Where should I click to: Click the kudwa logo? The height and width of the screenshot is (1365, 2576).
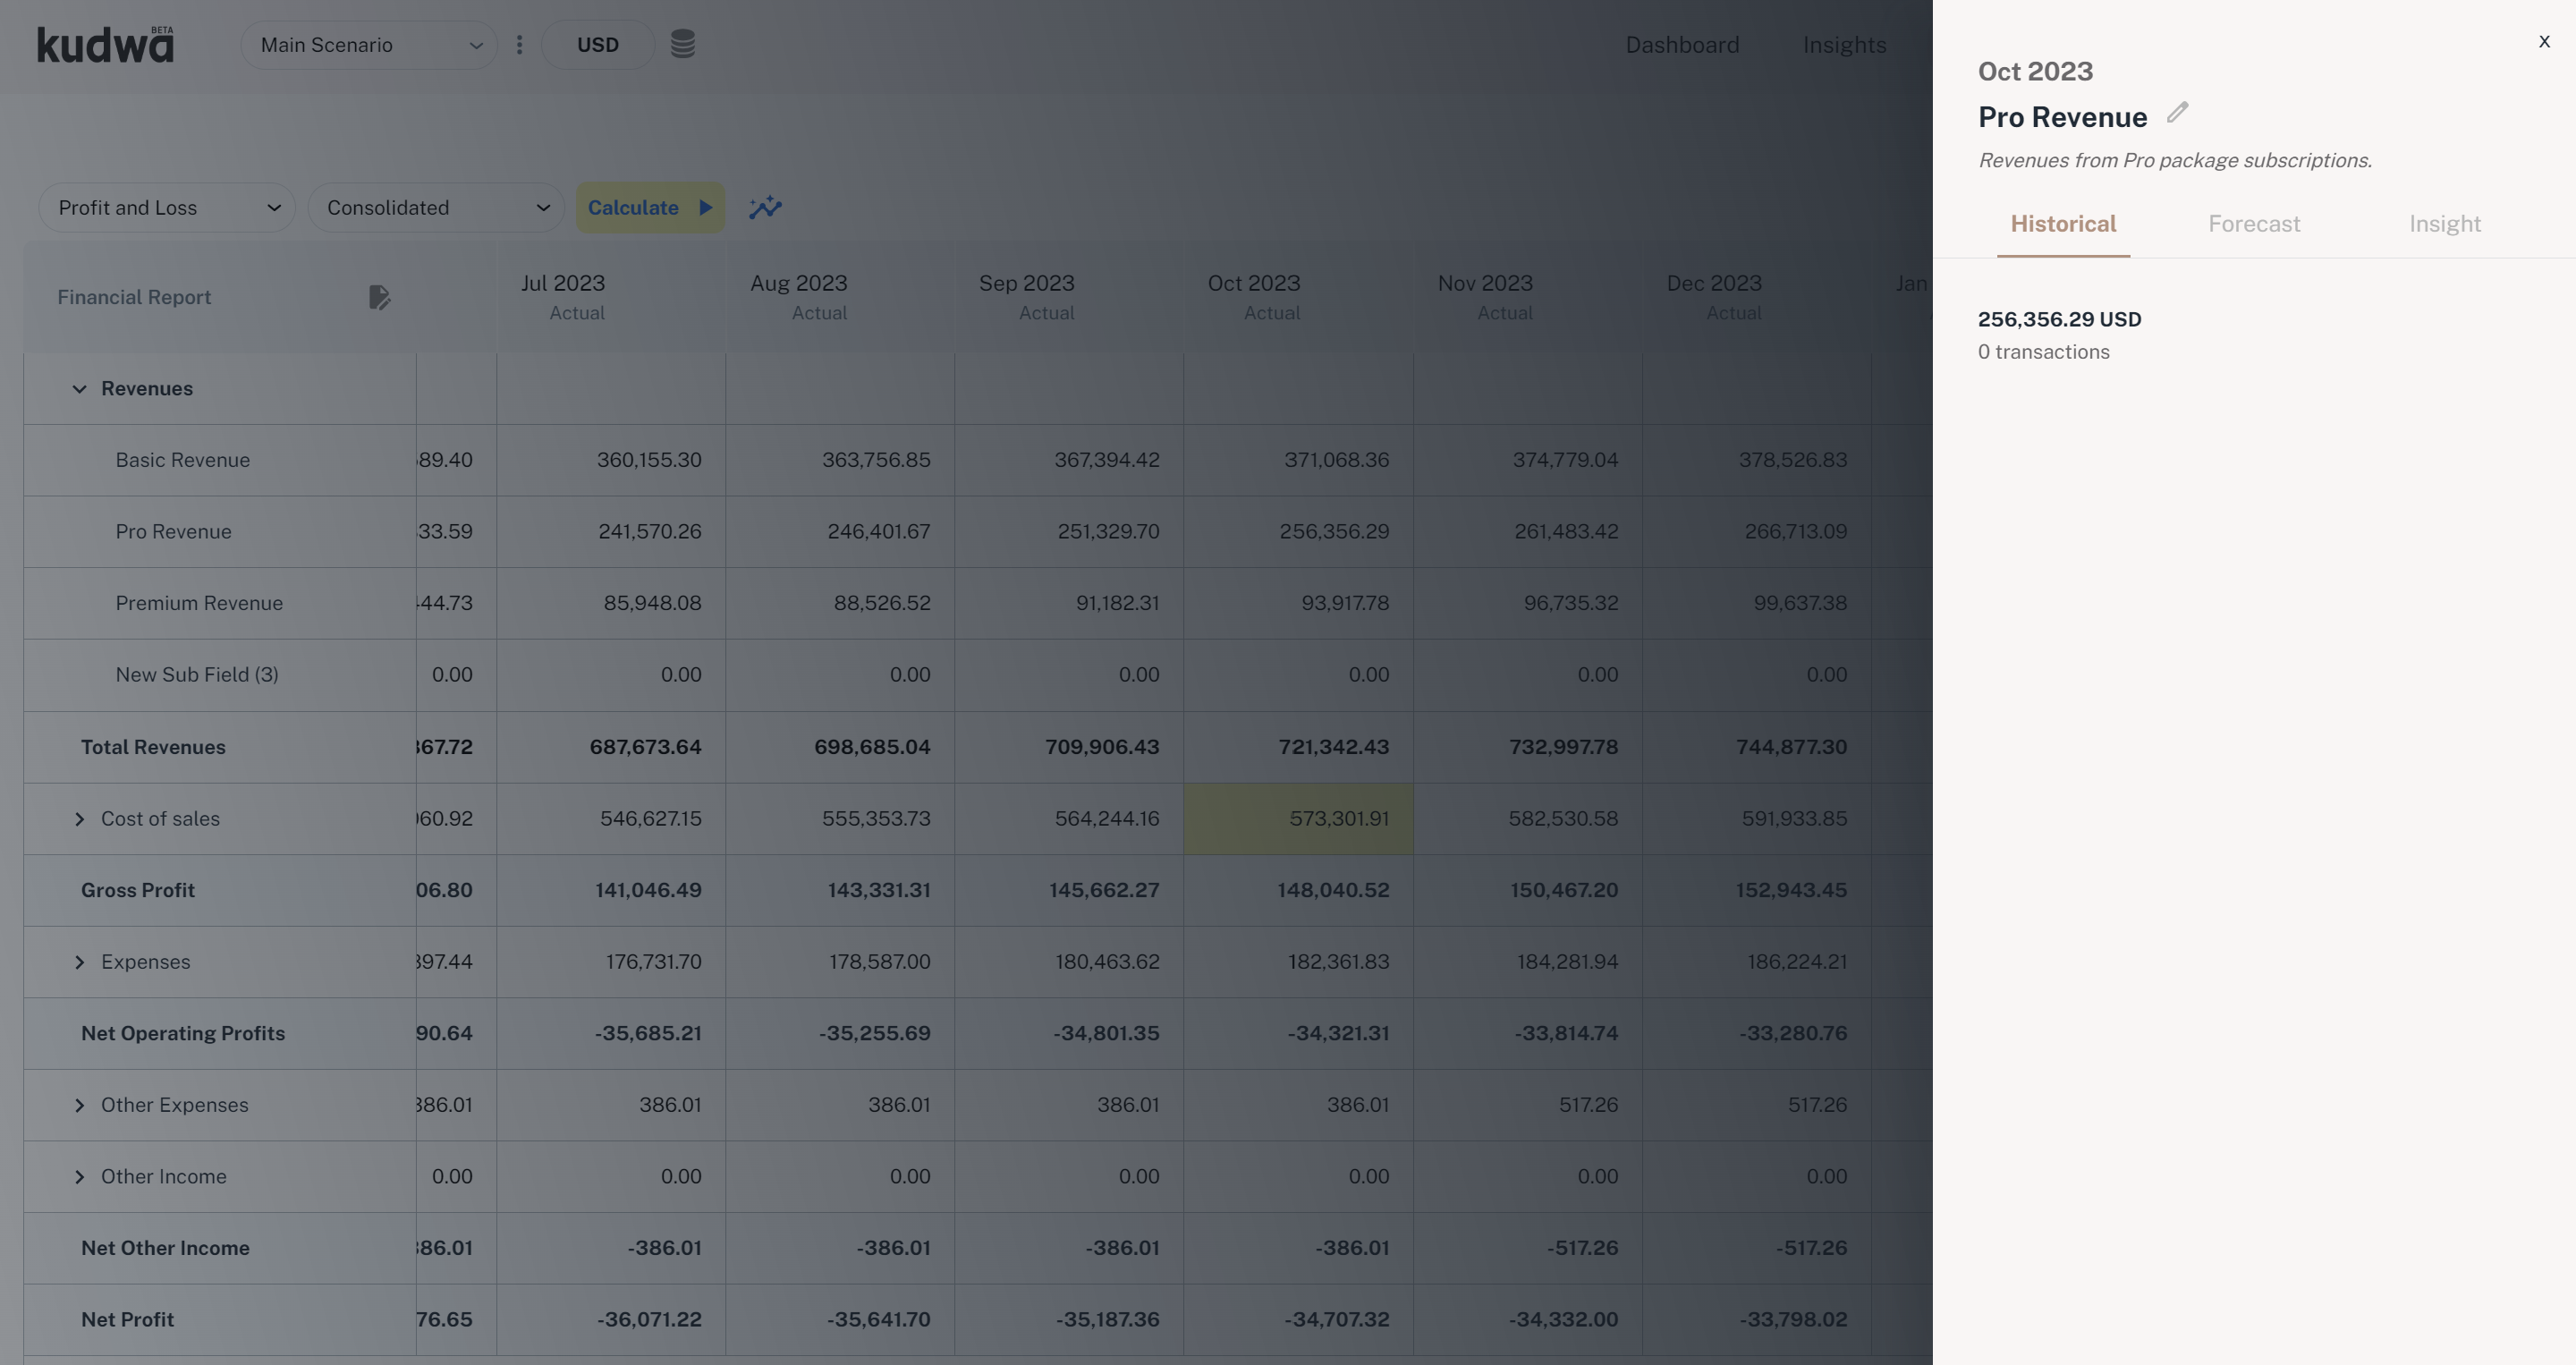[x=105, y=45]
